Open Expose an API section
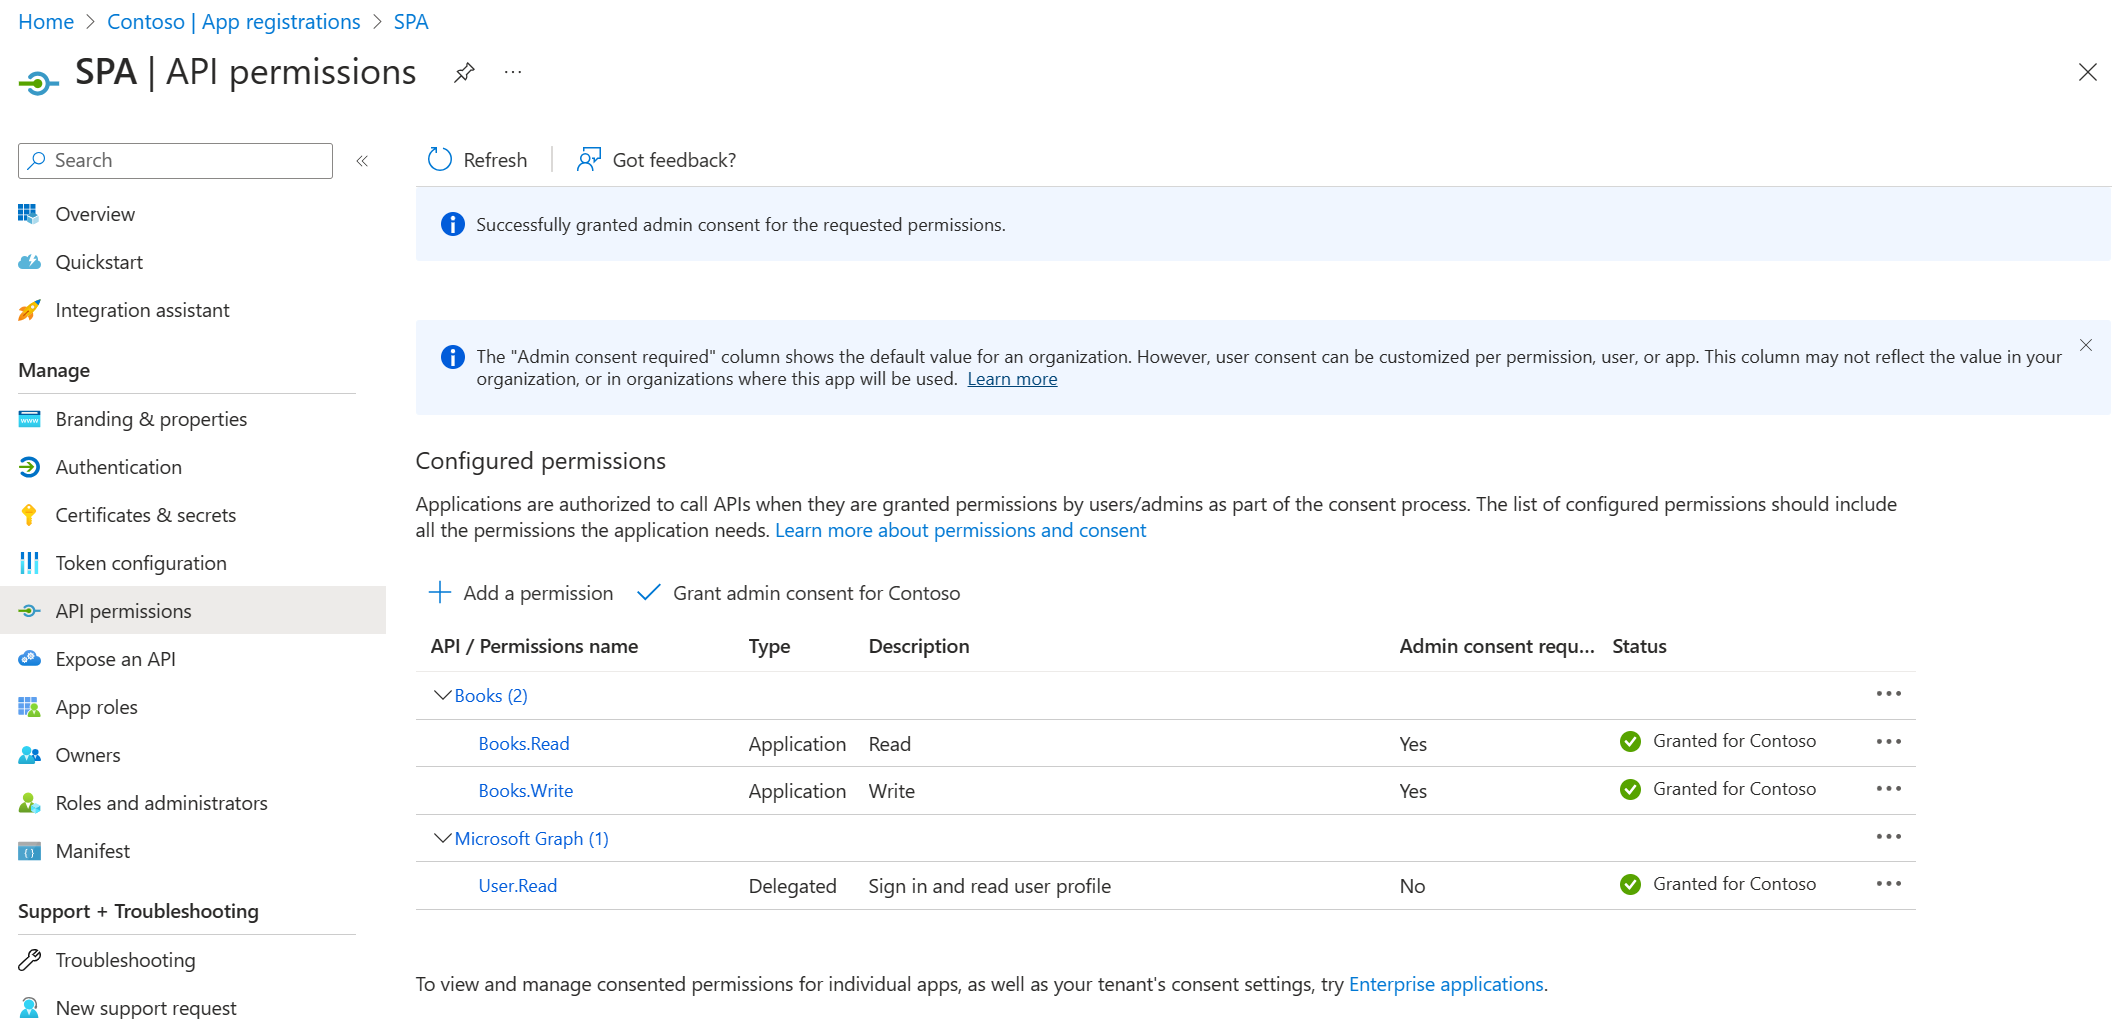 [x=115, y=659]
